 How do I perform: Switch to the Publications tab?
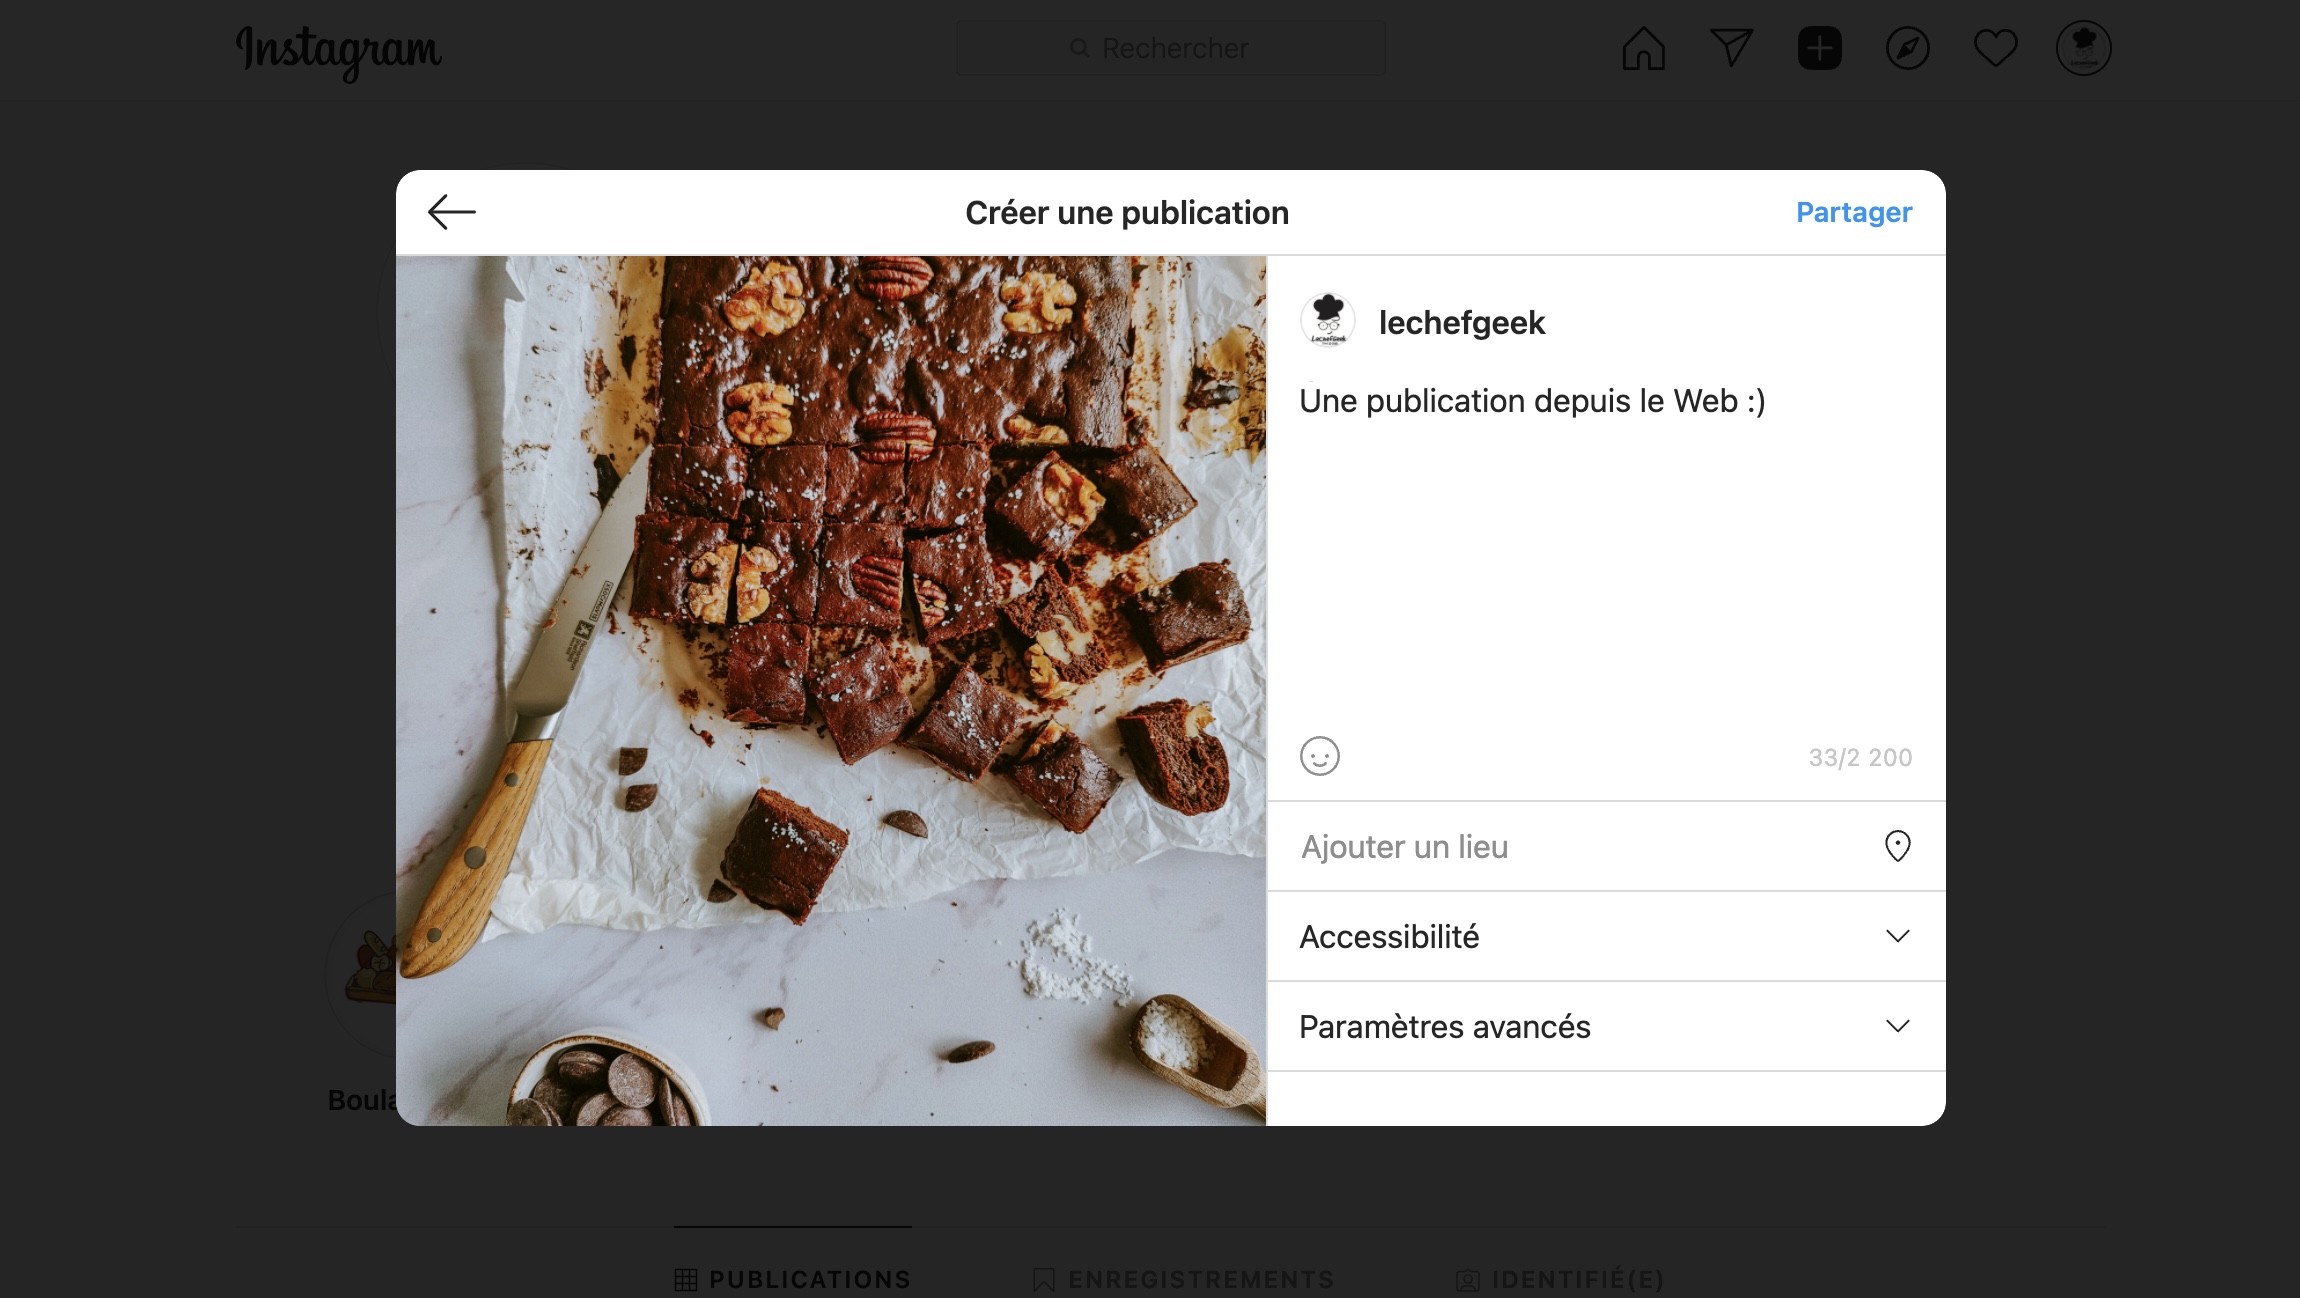(x=793, y=1279)
